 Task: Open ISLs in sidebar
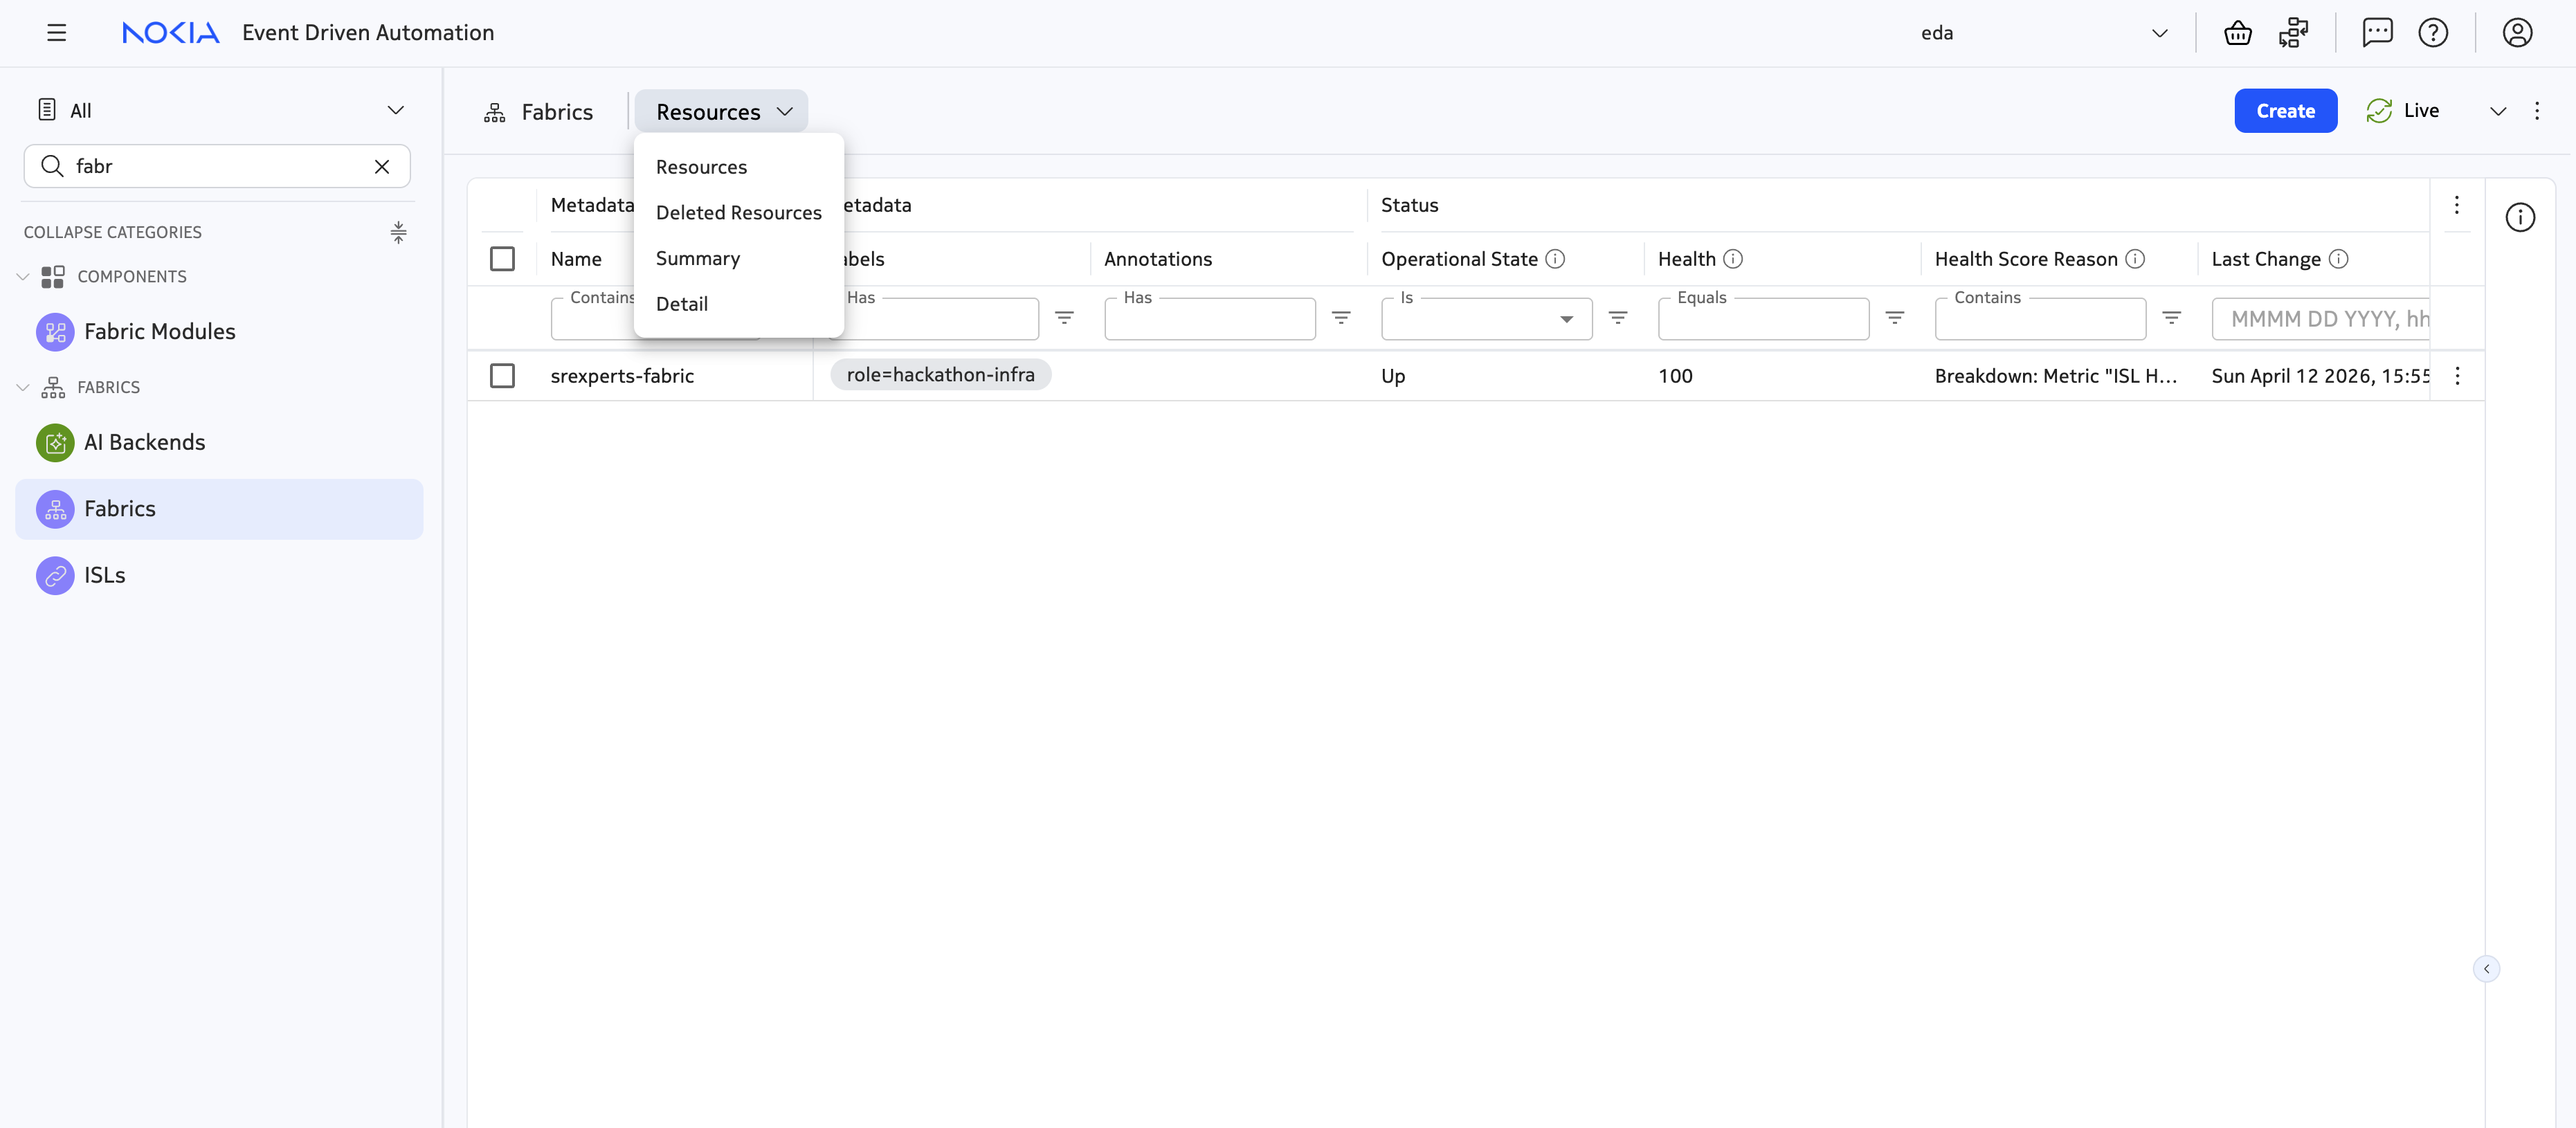(219, 576)
